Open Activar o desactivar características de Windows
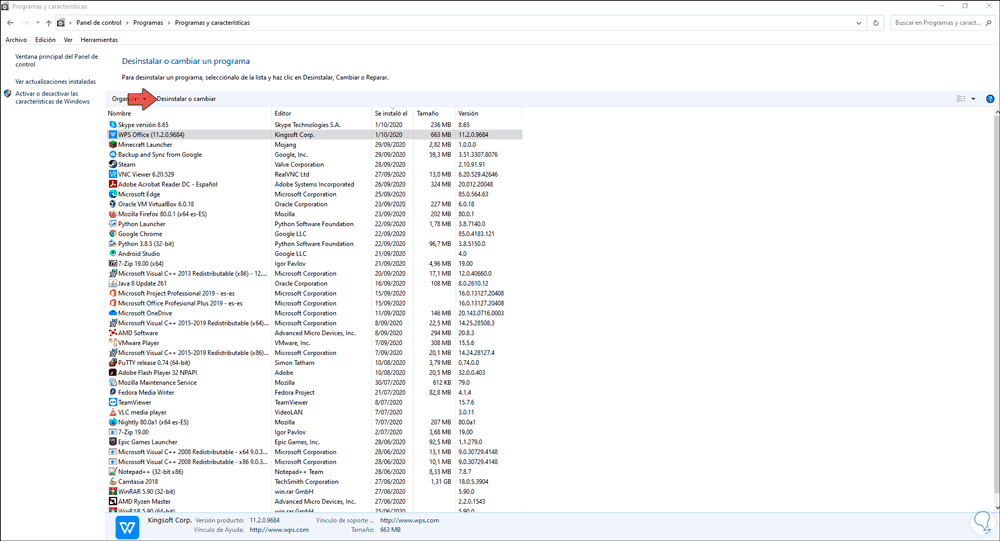Image resolution: width=1000 pixels, height=541 pixels. point(52,98)
